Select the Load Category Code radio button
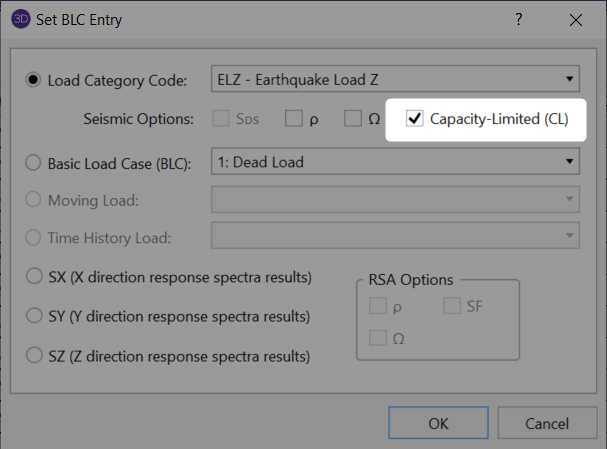Image resolution: width=607 pixels, height=449 pixels. click(x=33, y=79)
